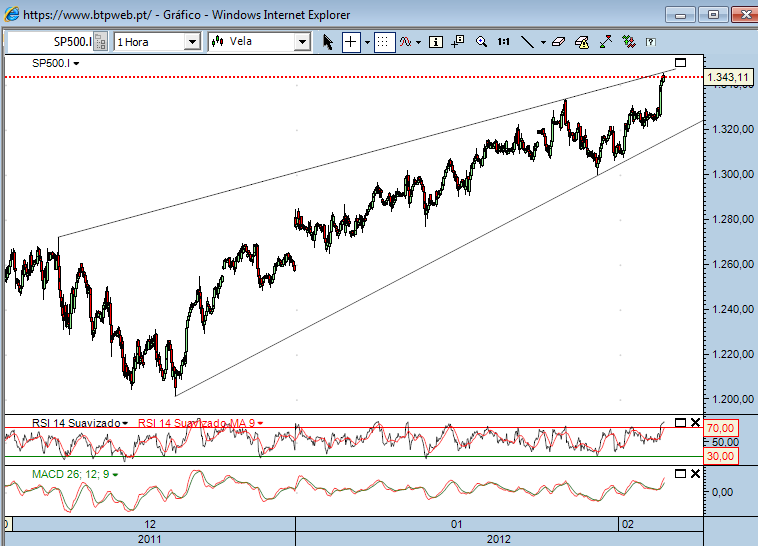Select the eraser tool

point(558,42)
